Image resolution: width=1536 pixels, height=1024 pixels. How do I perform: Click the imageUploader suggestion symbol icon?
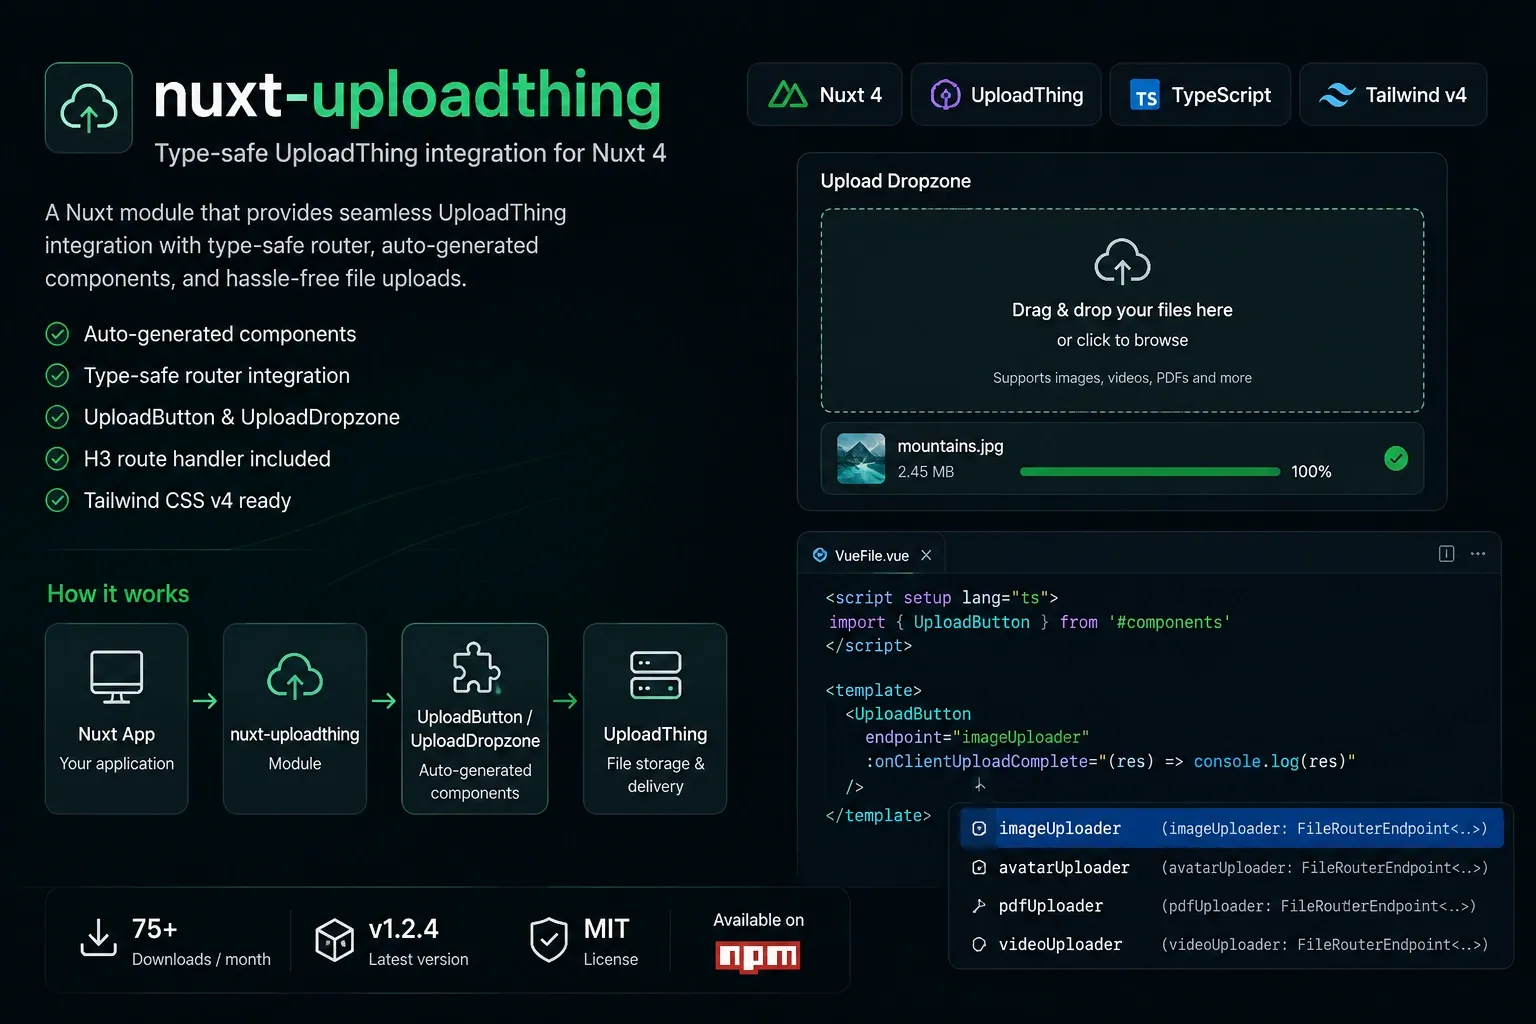click(979, 829)
